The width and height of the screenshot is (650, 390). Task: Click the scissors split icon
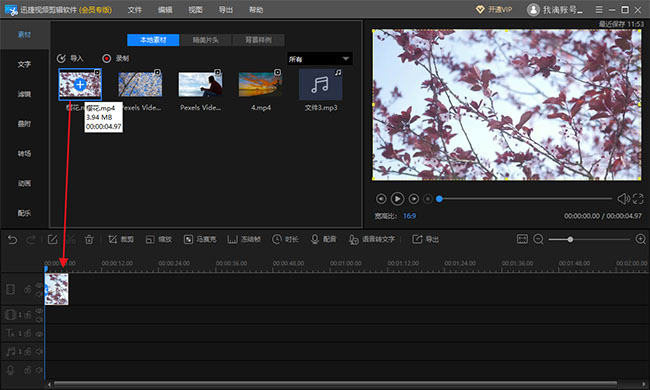pos(71,240)
